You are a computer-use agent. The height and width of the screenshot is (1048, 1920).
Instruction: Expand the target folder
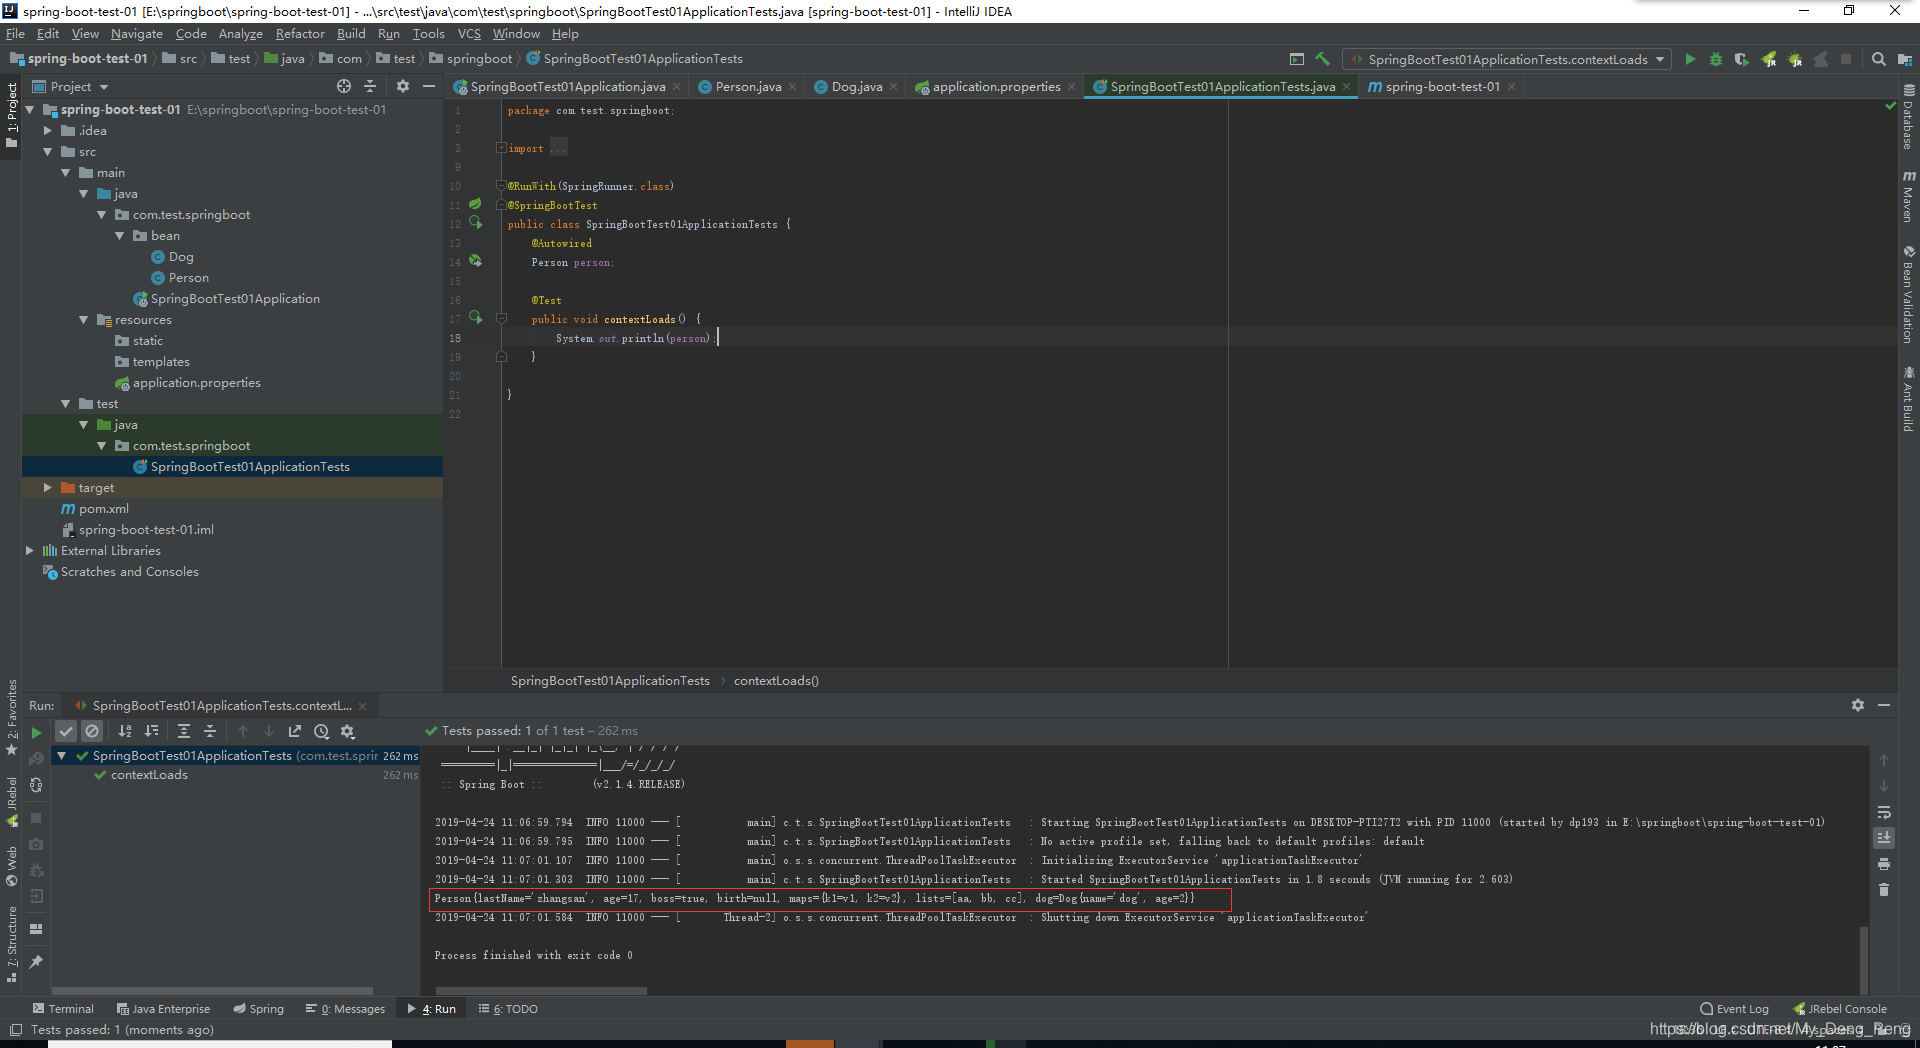tap(47, 488)
